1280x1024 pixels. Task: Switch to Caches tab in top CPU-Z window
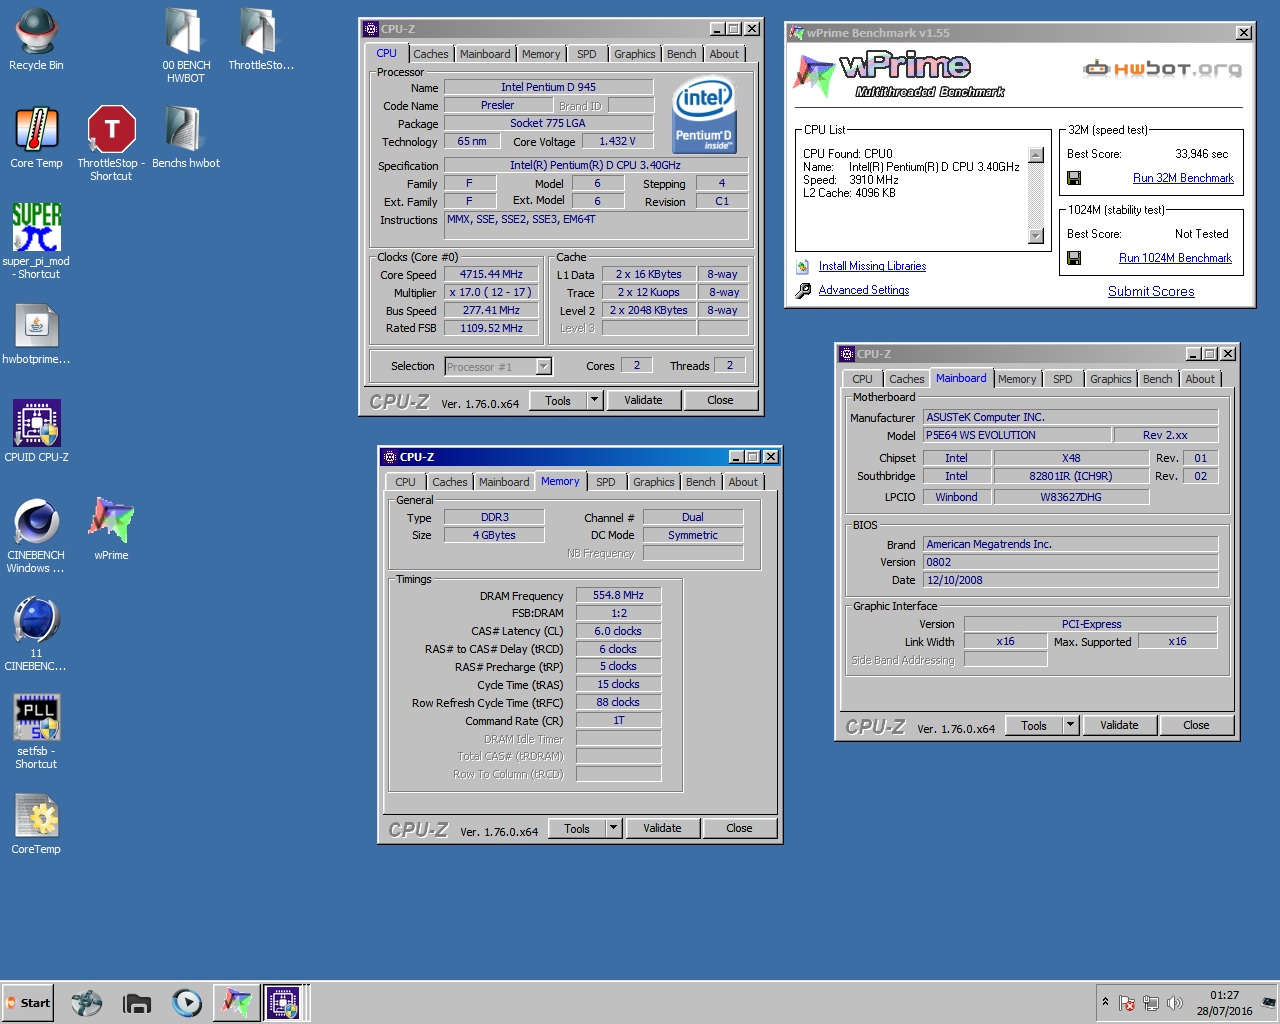click(431, 54)
